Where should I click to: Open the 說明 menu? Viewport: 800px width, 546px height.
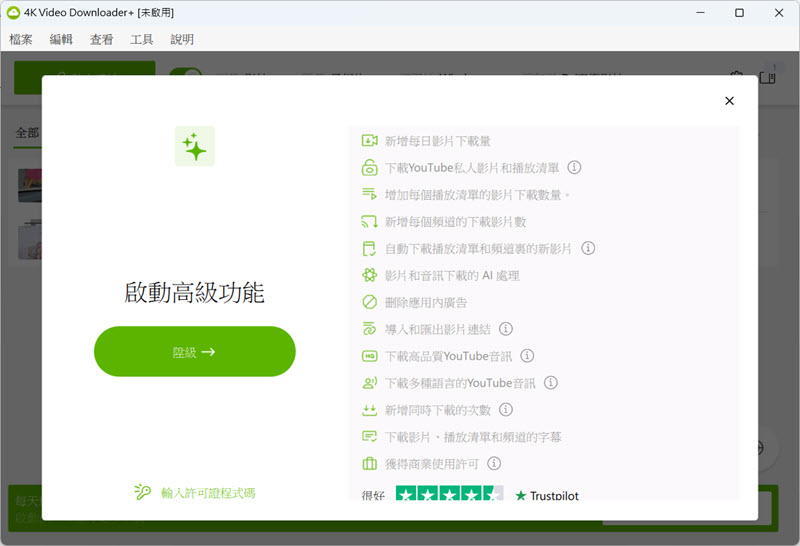pos(182,39)
